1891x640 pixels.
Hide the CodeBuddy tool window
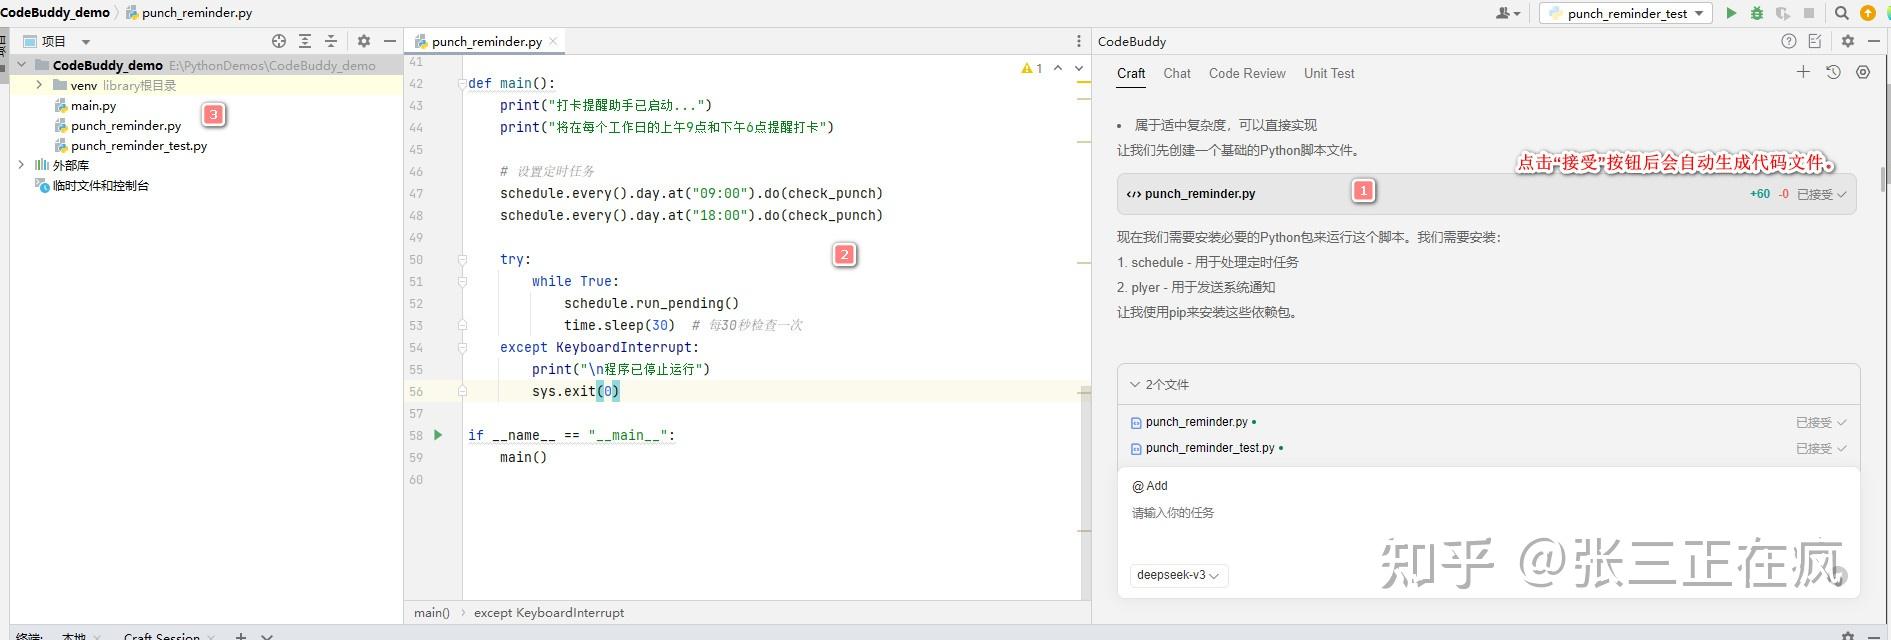pos(1874,41)
